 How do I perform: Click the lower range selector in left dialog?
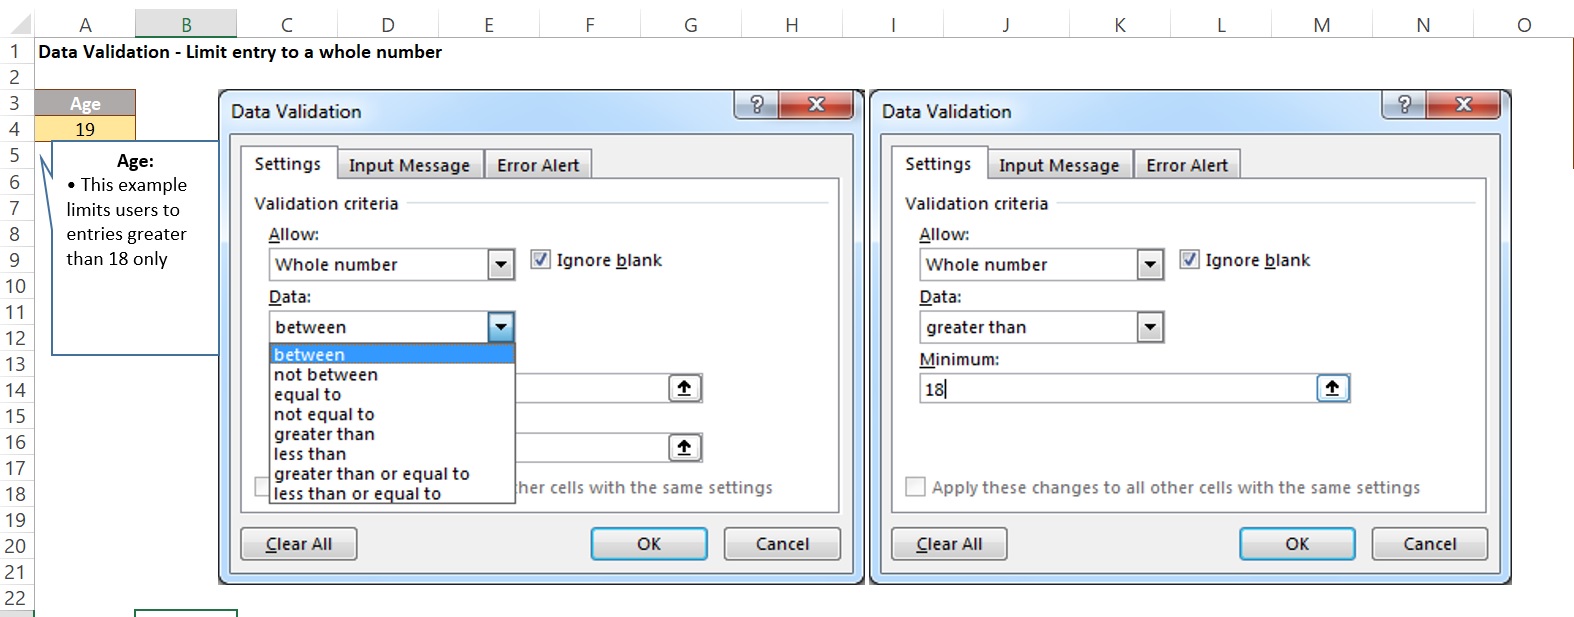[684, 448]
